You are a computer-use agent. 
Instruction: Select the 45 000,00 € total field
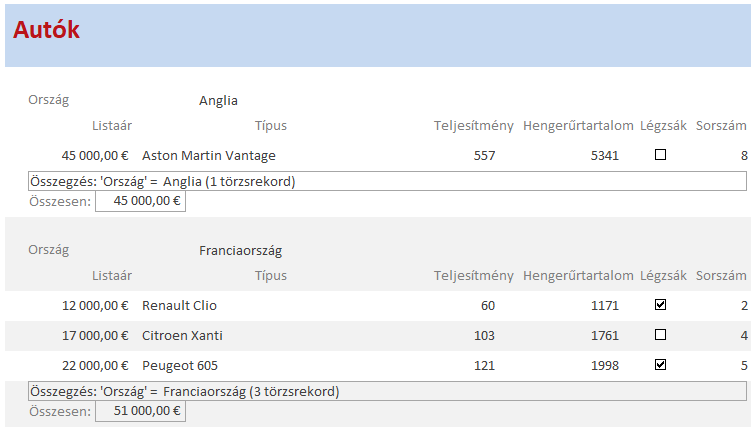coord(140,201)
